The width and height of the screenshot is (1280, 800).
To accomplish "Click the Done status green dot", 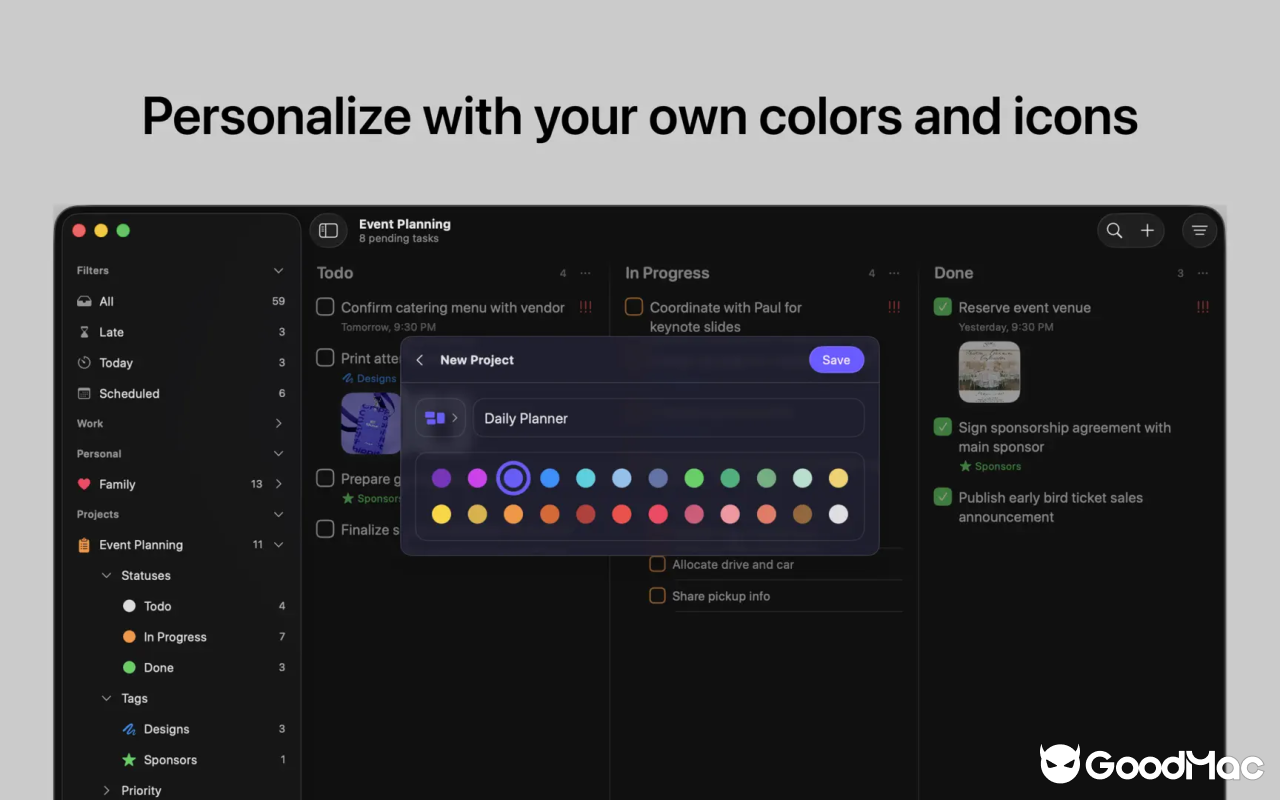I will (129, 667).
